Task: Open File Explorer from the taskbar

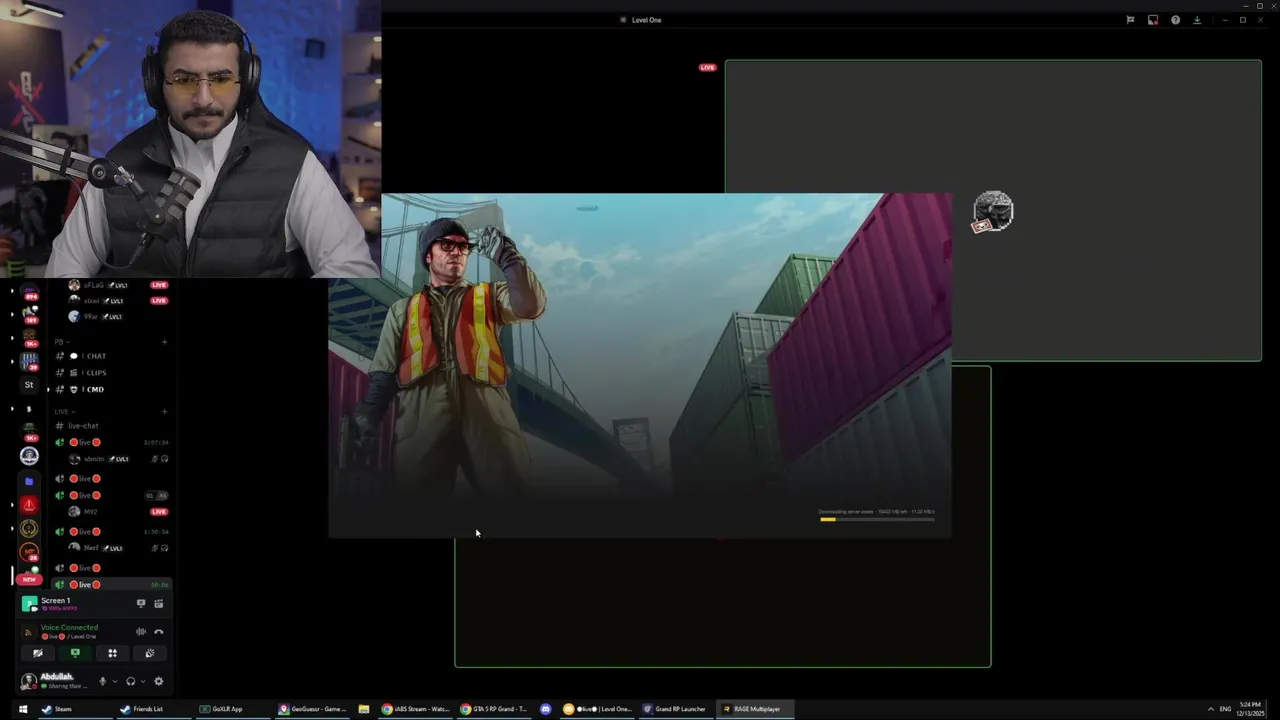Action: [364, 709]
